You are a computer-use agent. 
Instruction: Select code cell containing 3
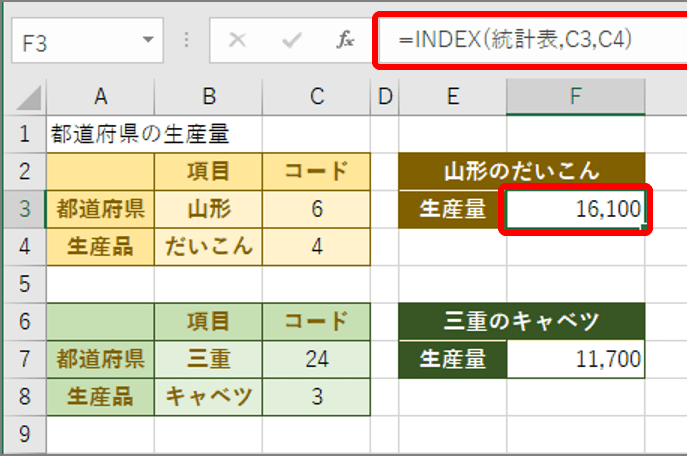[316, 397]
